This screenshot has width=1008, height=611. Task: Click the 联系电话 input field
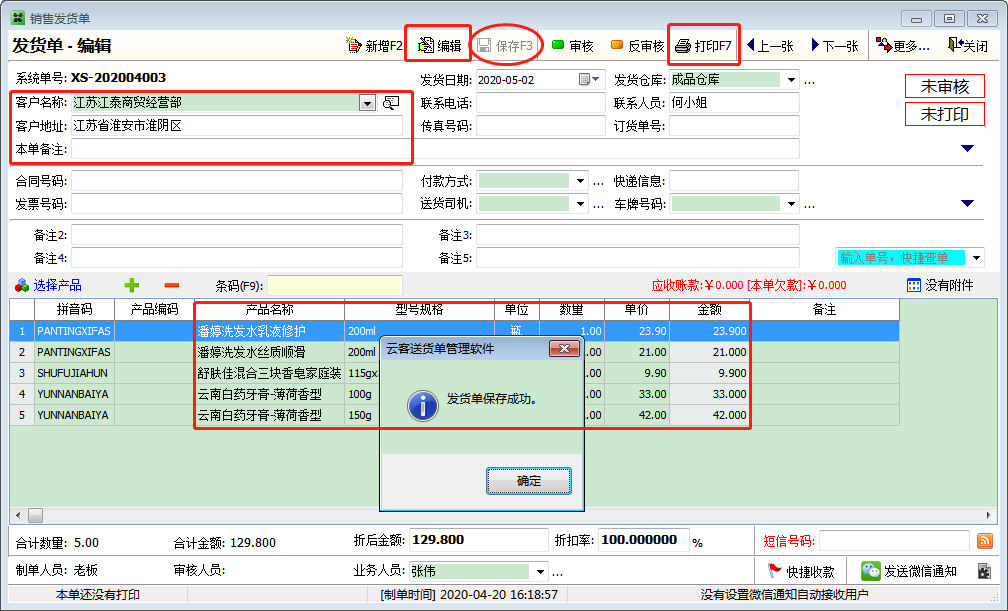541,103
